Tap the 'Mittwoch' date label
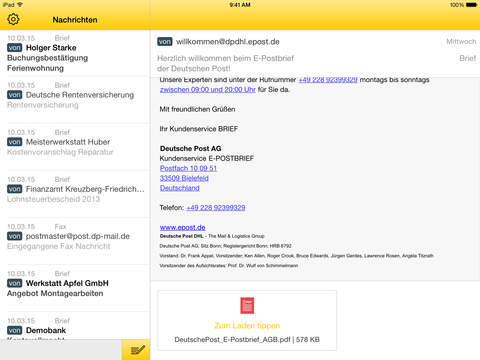Image resolution: width=480 pixels, height=360 pixels. [x=461, y=41]
